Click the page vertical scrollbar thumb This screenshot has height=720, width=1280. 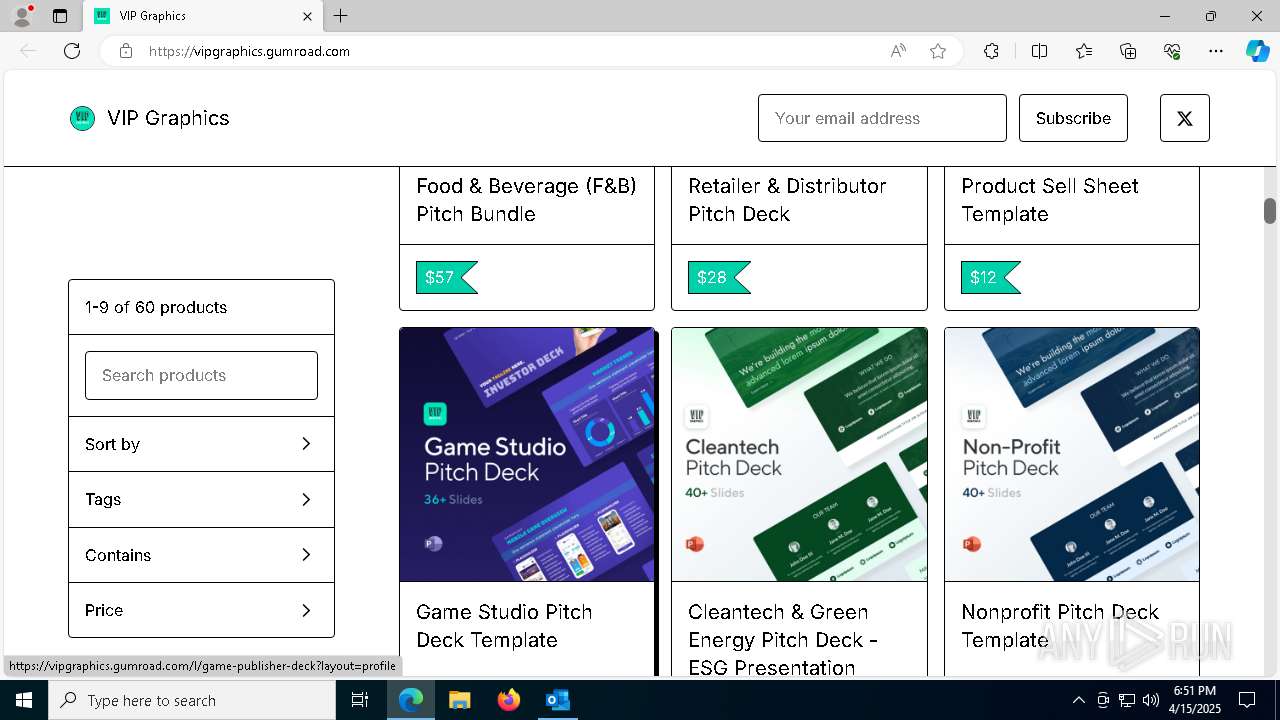pos(1270,211)
